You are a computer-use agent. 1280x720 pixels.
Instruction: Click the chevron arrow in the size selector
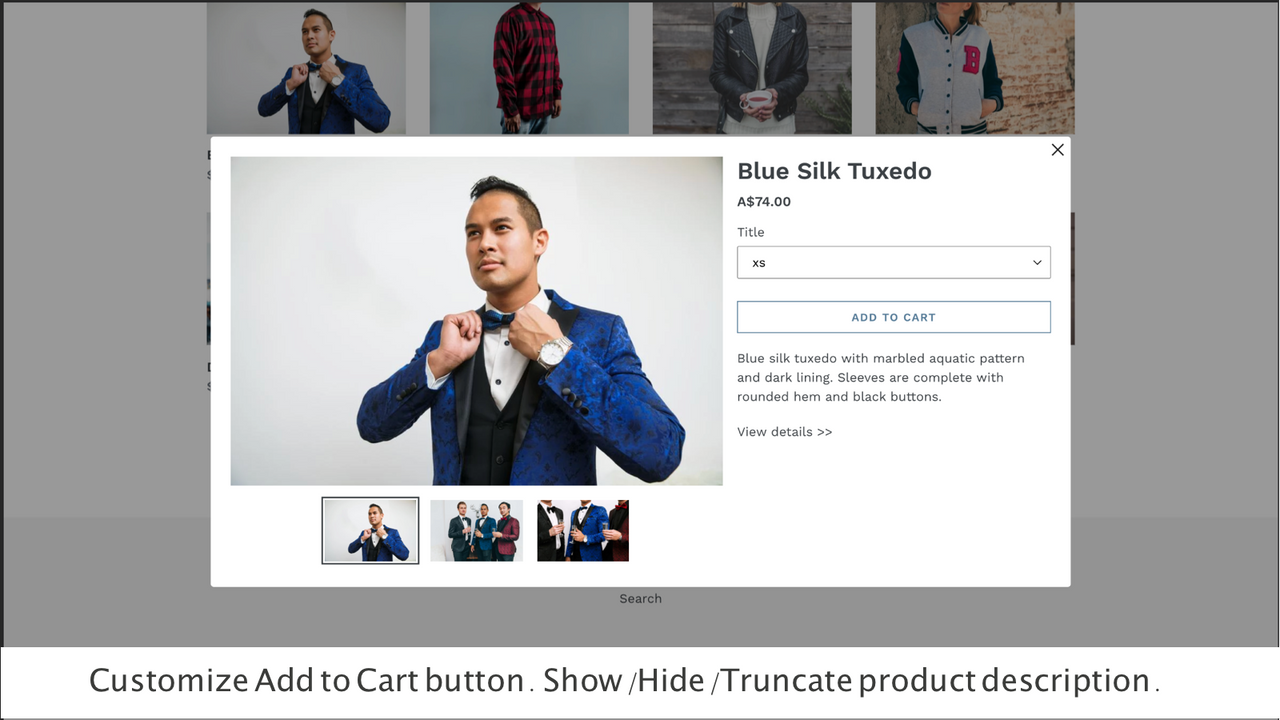tap(1037, 263)
